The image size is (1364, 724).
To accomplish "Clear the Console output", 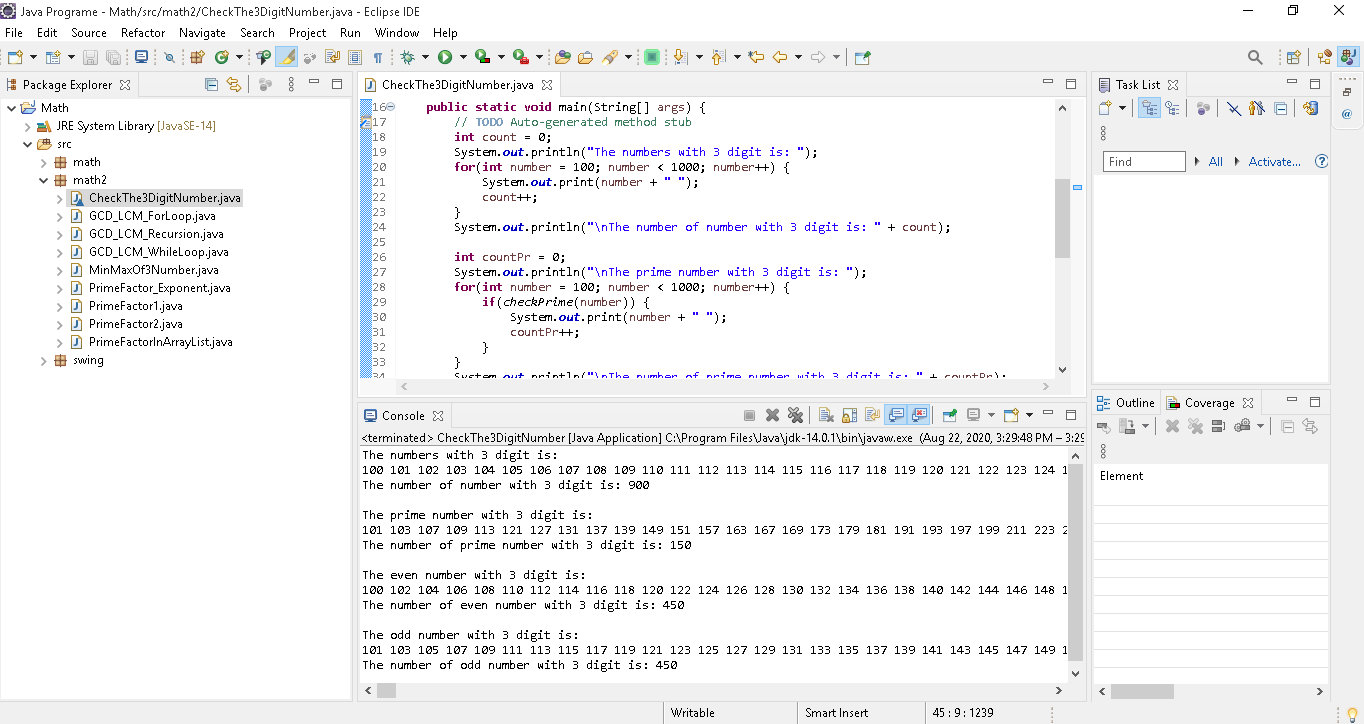I will (826, 414).
